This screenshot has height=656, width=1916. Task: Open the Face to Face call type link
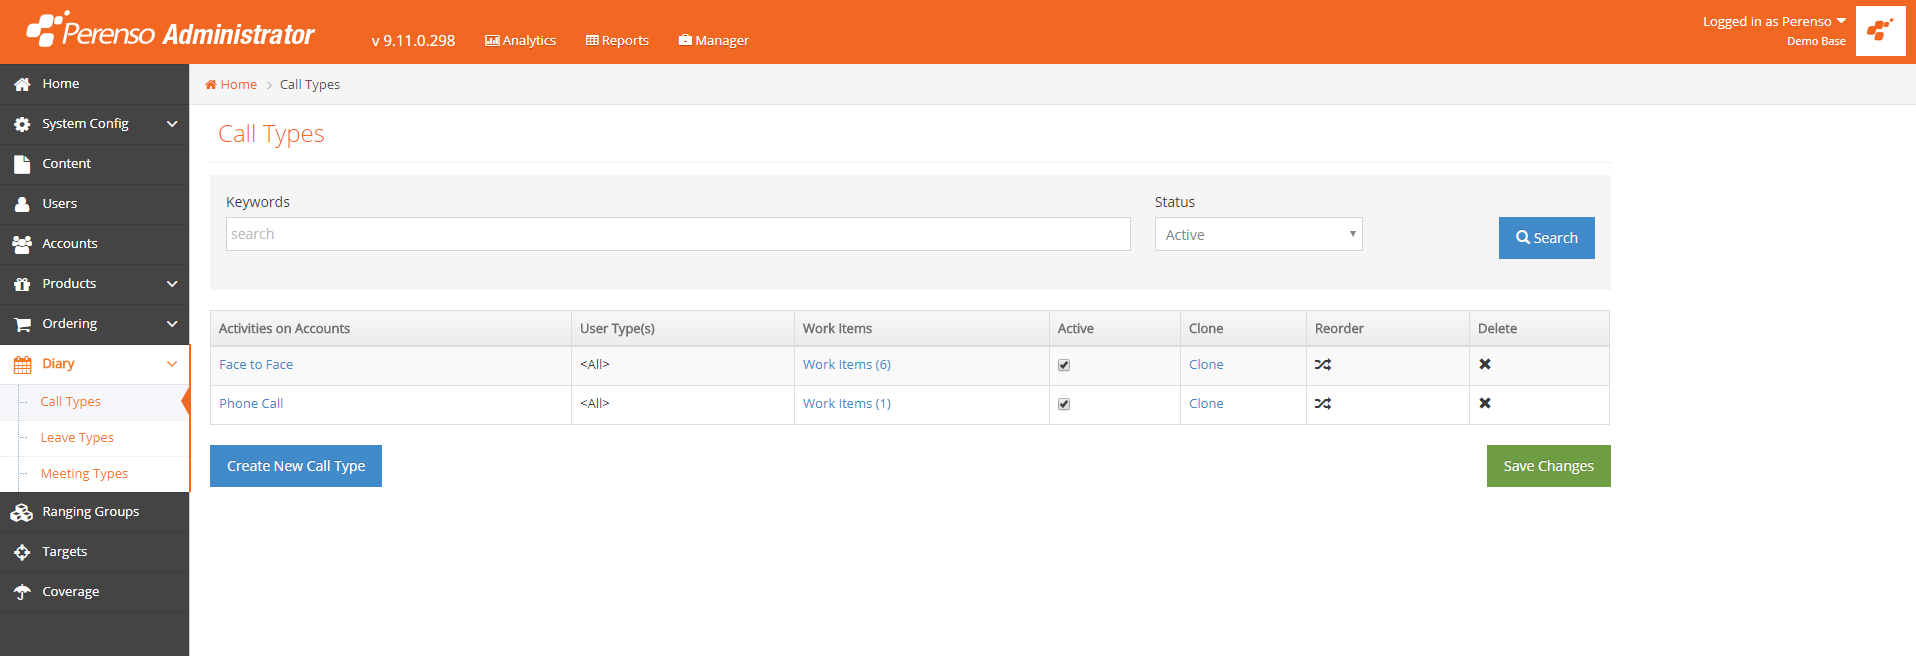coord(256,365)
